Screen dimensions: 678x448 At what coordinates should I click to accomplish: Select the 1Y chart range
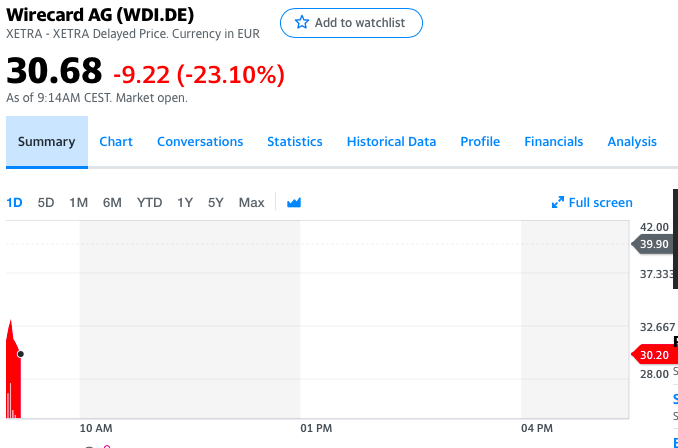click(185, 202)
